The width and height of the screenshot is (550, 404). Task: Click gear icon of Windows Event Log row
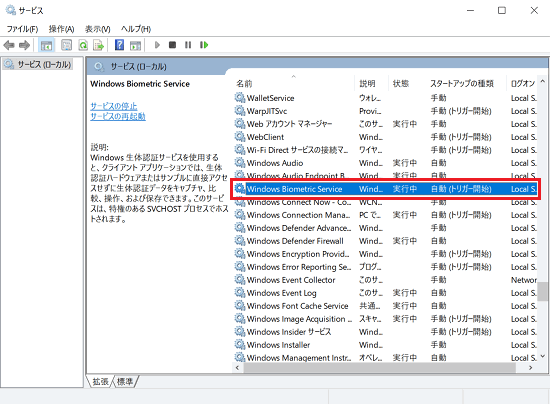[x=240, y=293]
